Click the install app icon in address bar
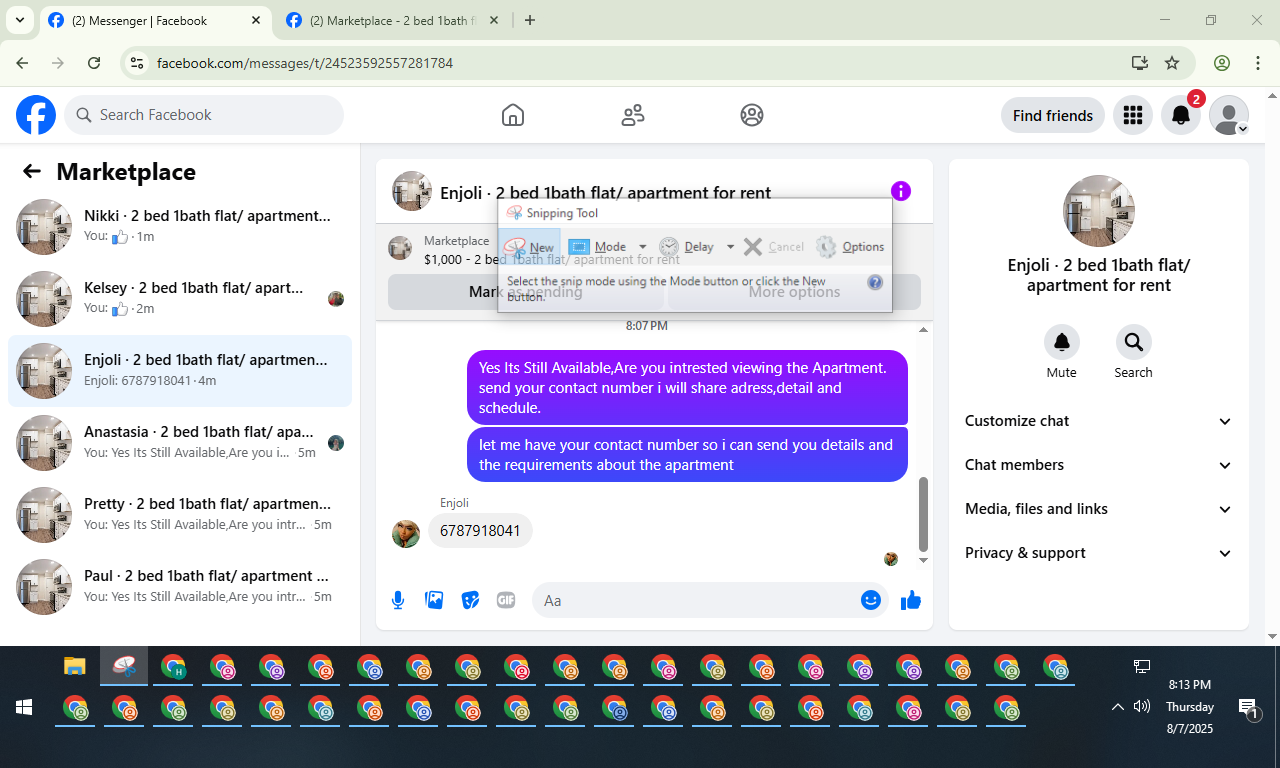 (1139, 63)
